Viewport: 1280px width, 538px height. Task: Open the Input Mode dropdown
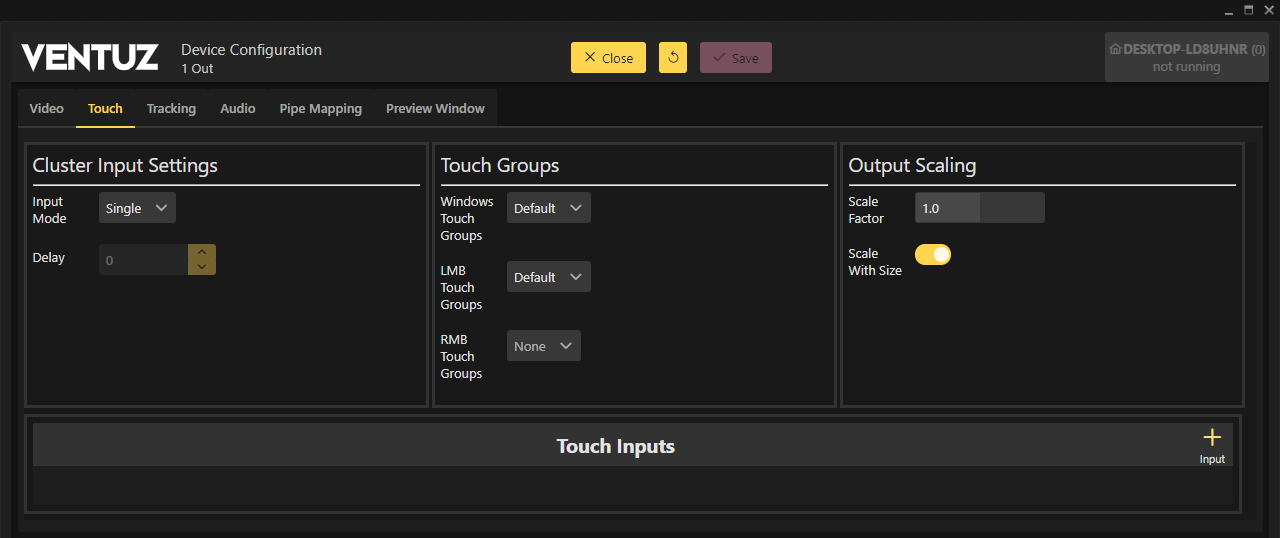(x=137, y=208)
